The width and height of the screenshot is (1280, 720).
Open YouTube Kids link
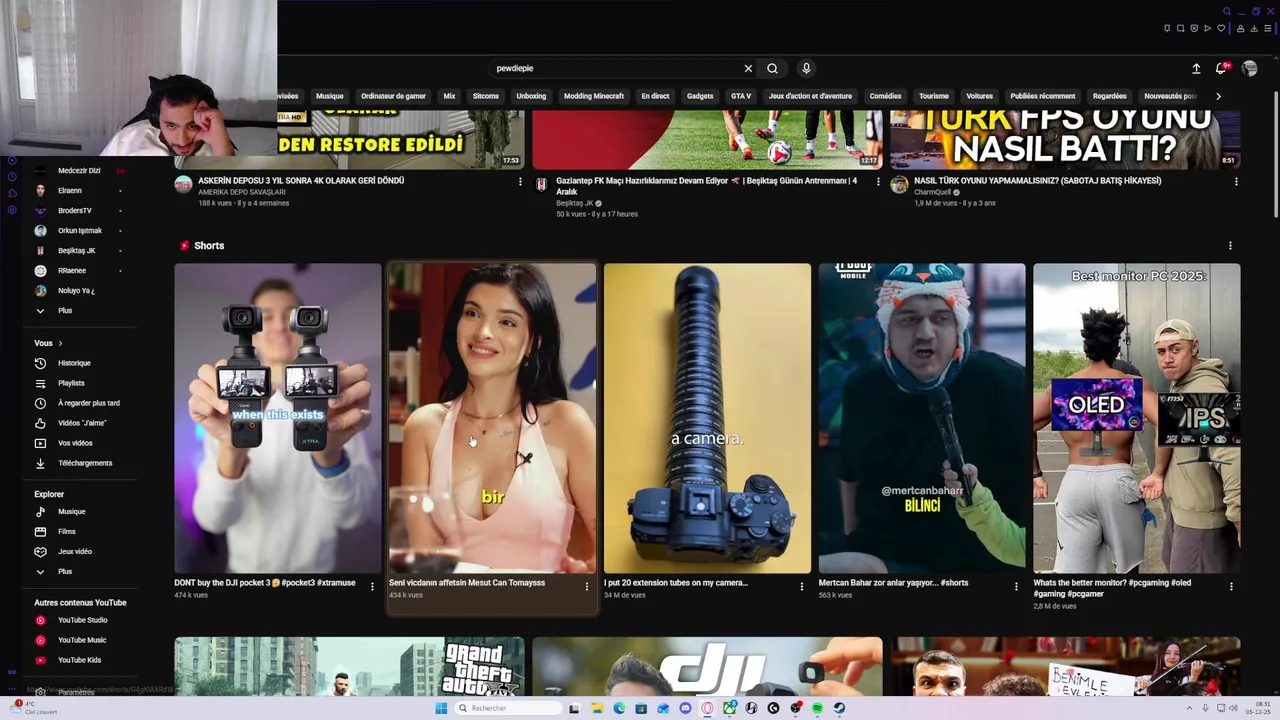point(79,660)
